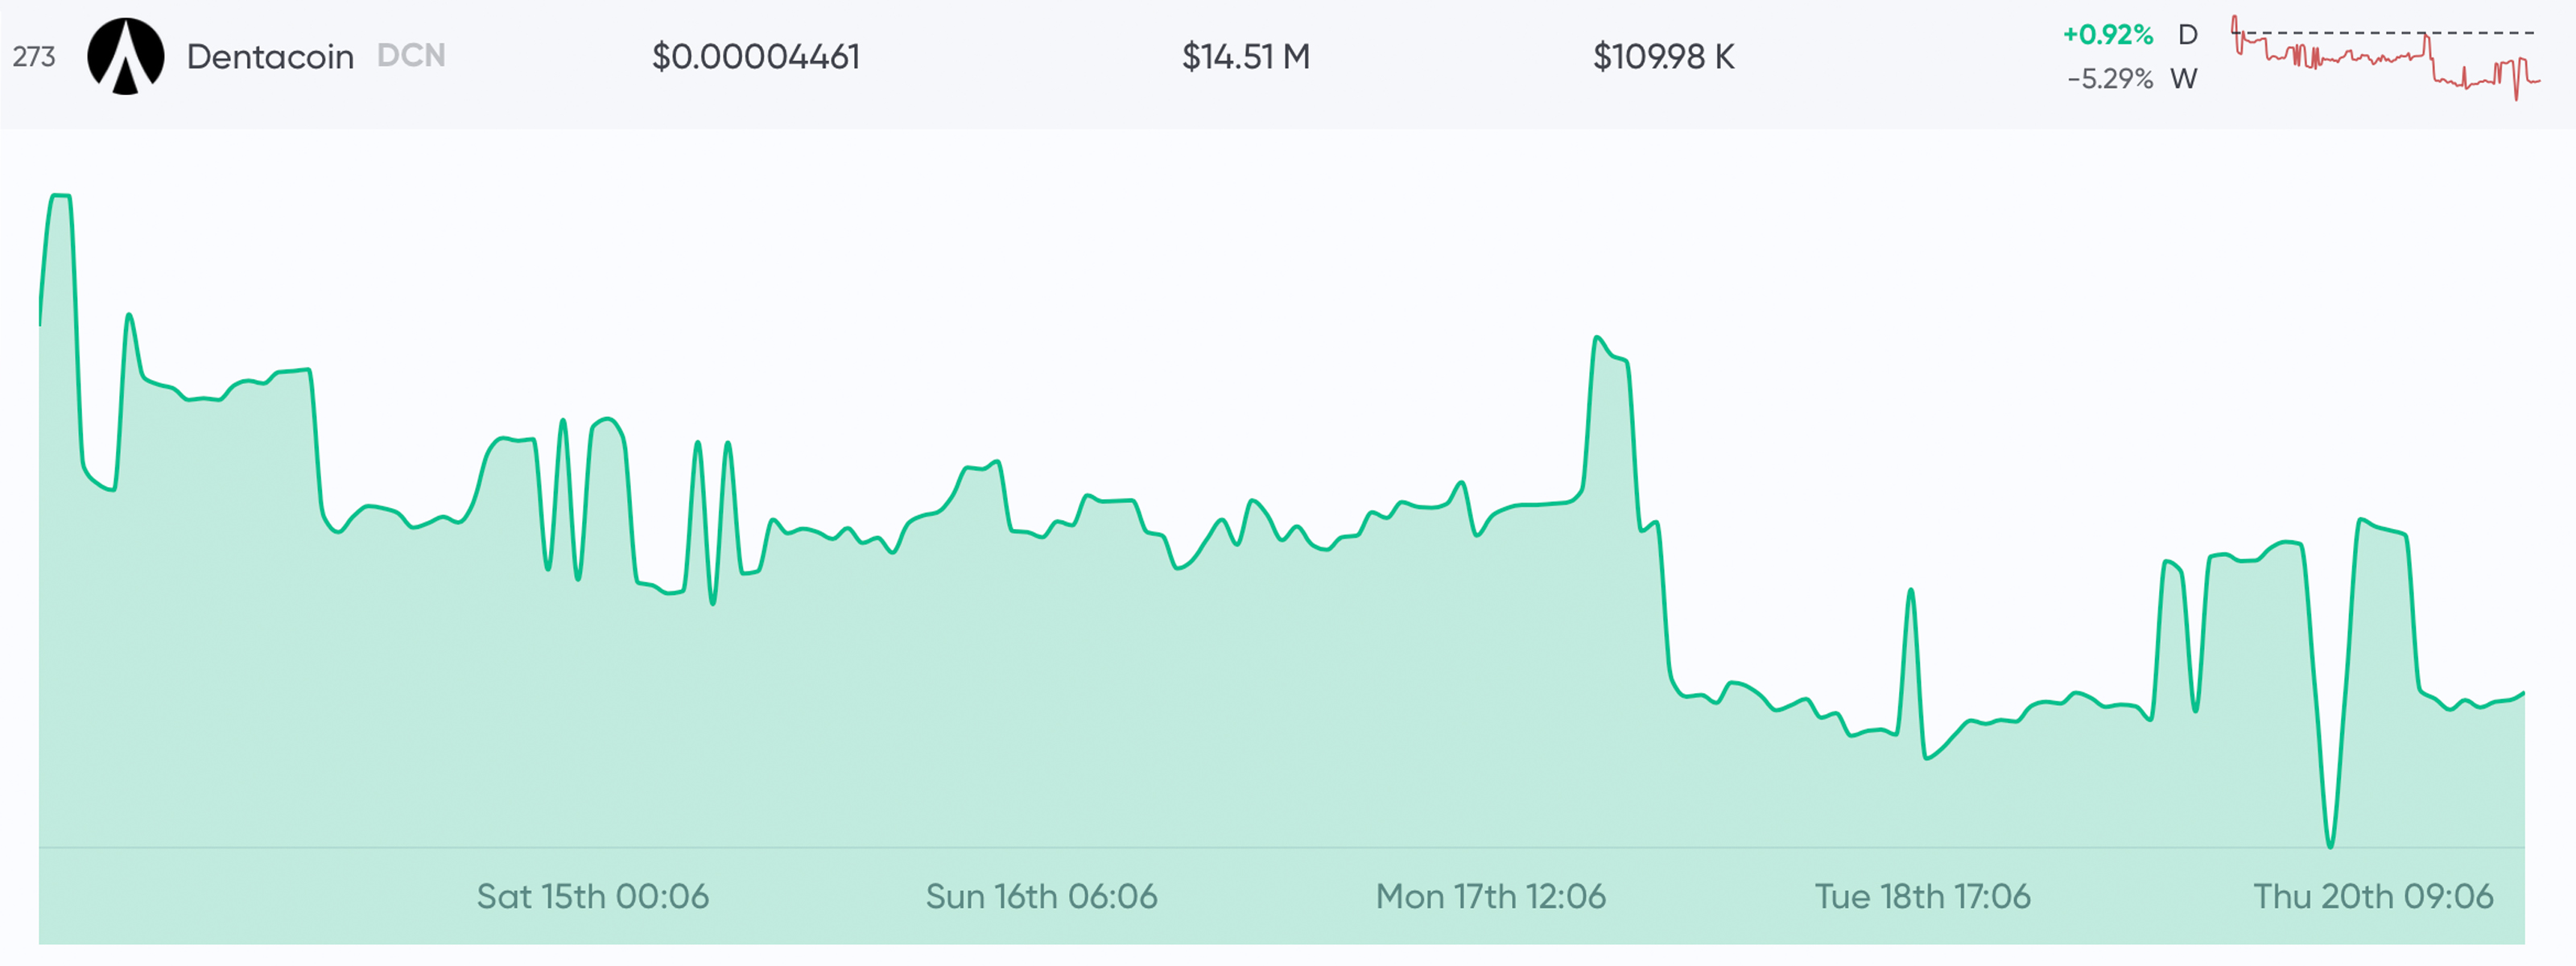Click the W weekly period label
2576x966 pixels.
pos(2184,79)
